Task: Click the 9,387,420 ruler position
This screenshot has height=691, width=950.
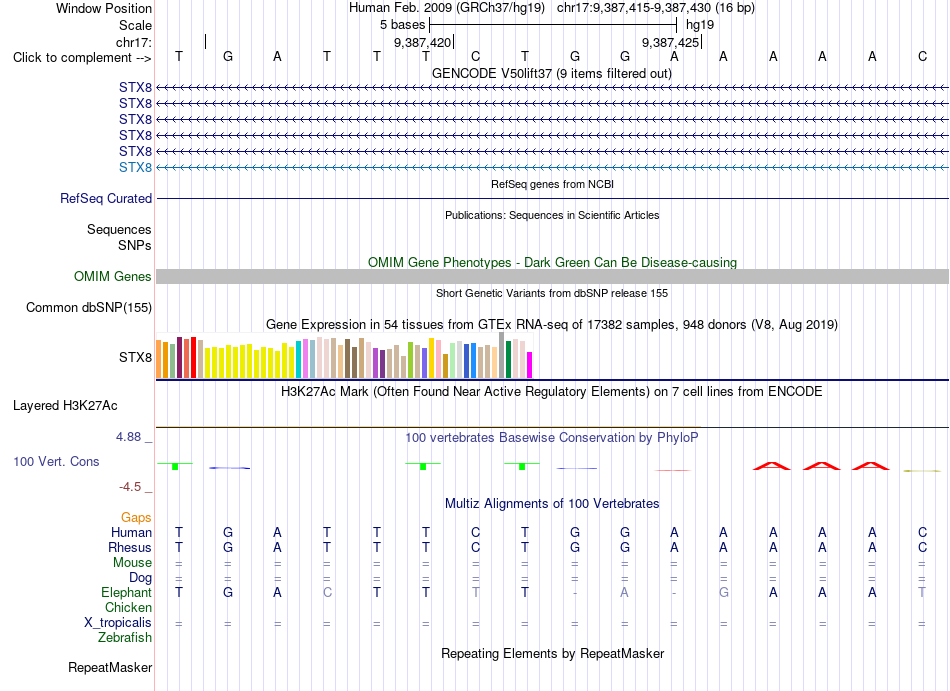Action: (422, 42)
